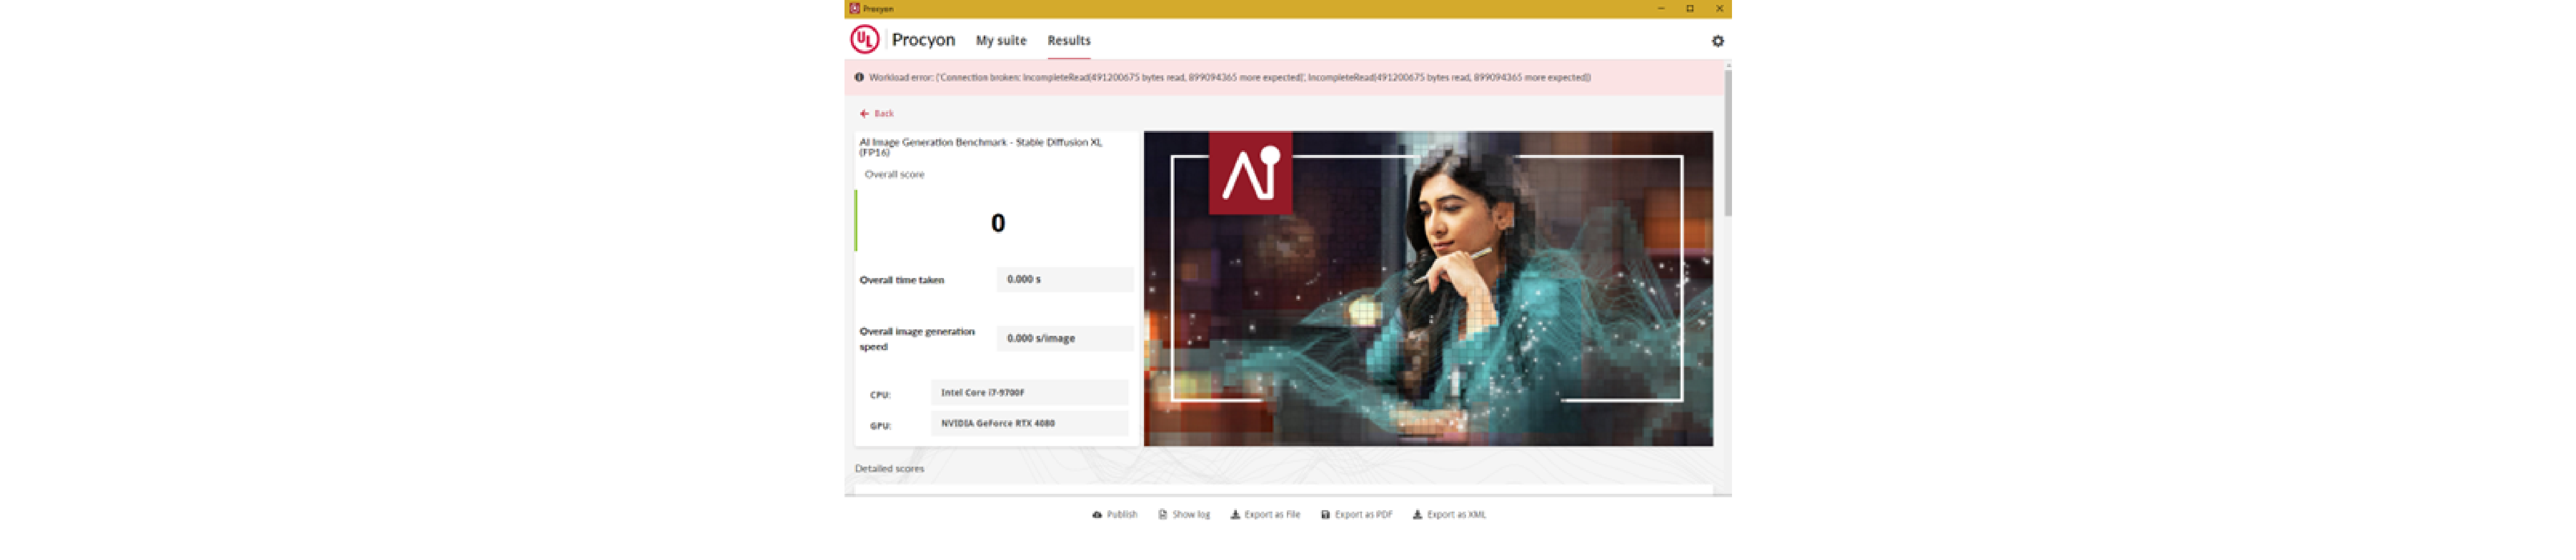Viewport: 2576px width, 560px height.
Task: Click the AI Image Generation Benchmark title
Action: (x=980, y=148)
